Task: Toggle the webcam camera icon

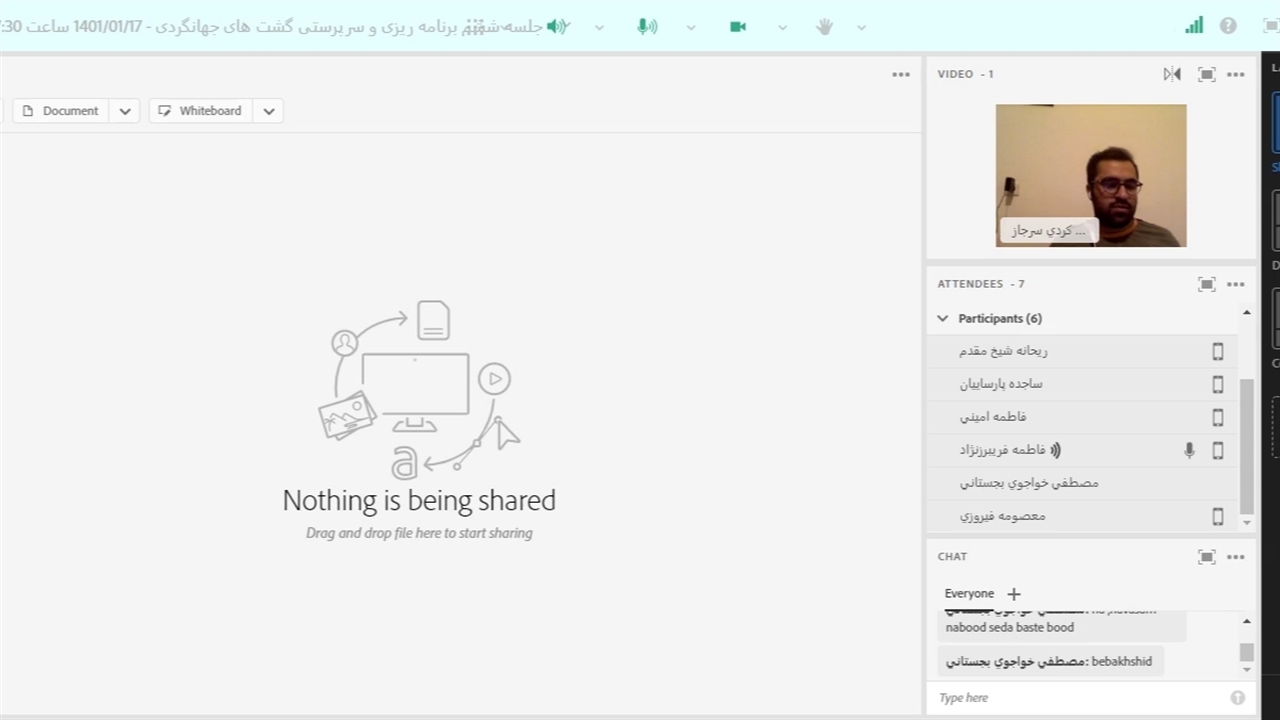Action: click(x=738, y=27)
